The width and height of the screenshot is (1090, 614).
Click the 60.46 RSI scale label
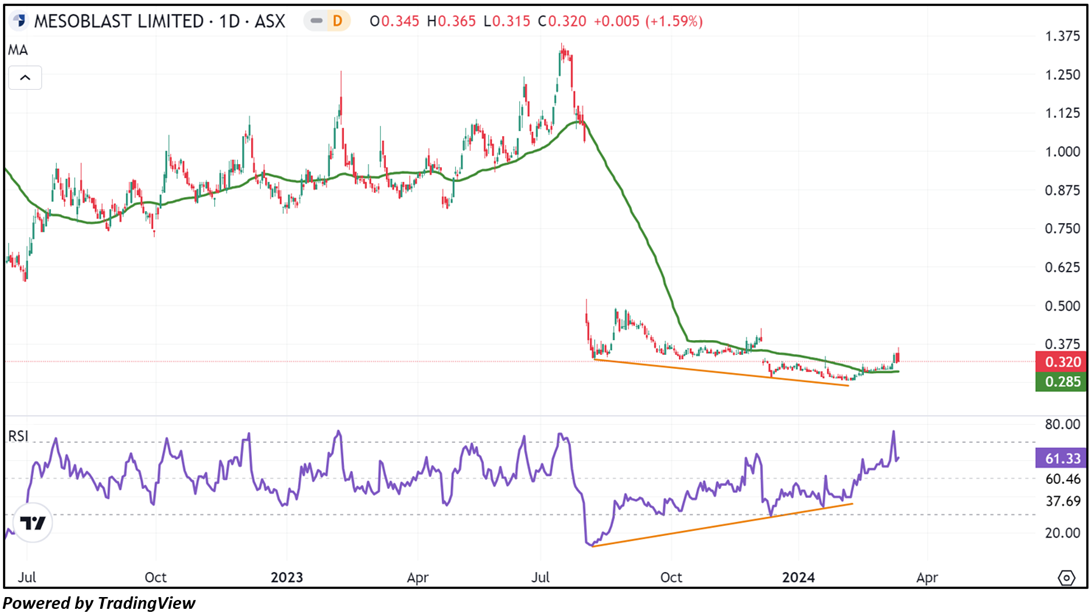(x=1063, y=479)
